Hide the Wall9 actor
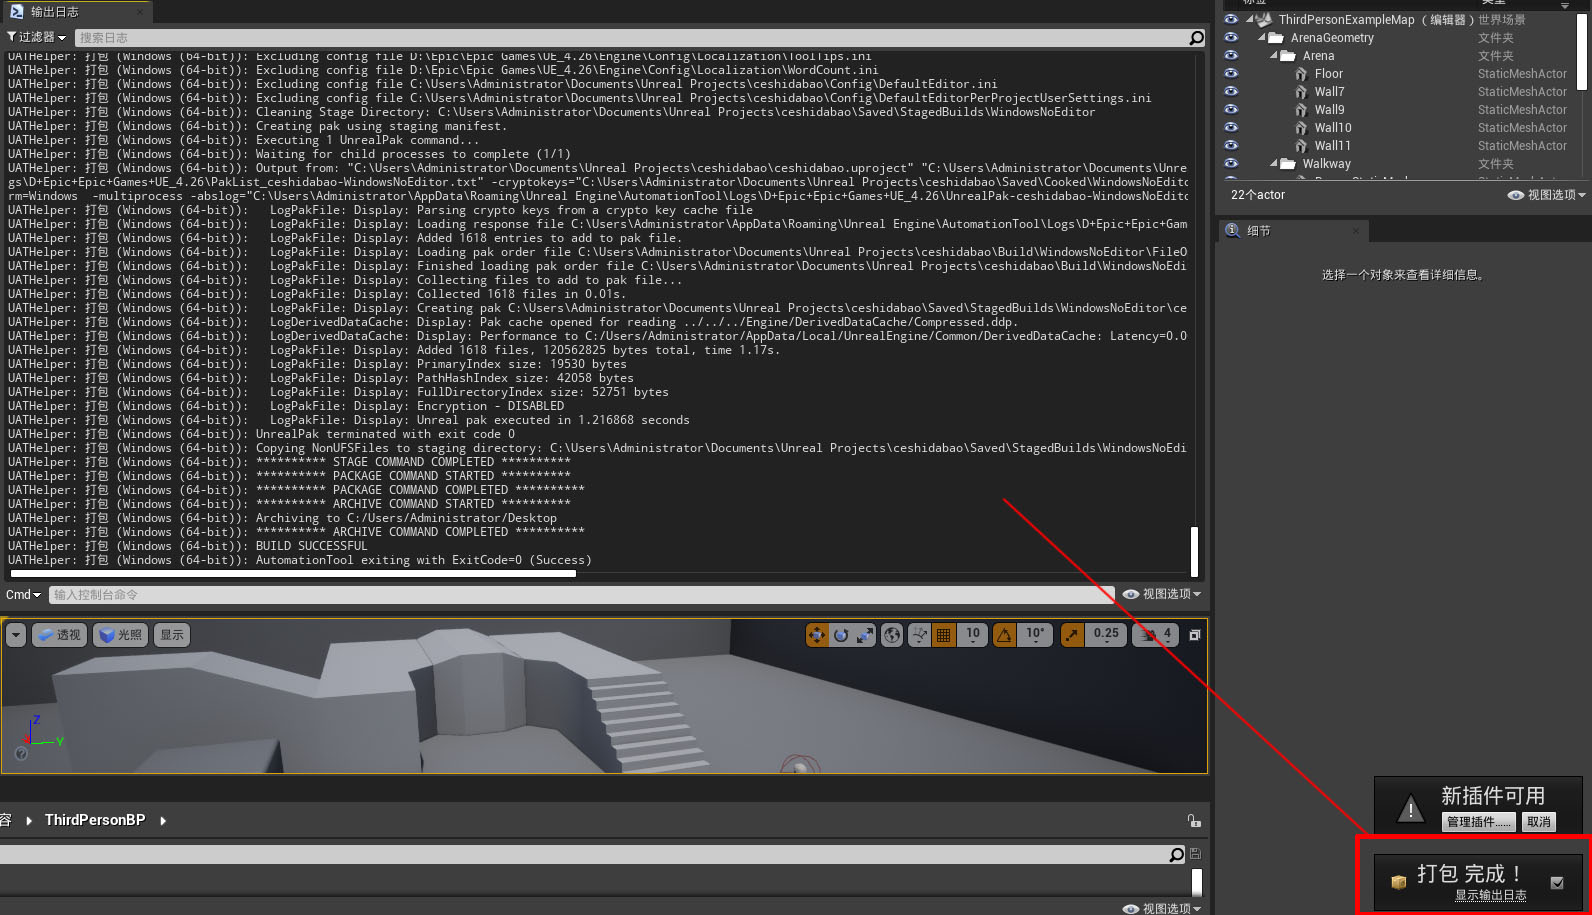 pos(1231,109)
